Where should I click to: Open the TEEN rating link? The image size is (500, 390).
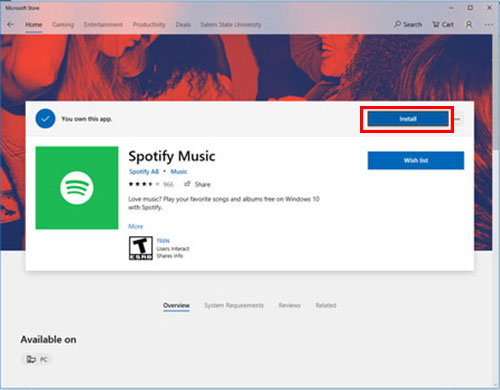tap(163, 241)
